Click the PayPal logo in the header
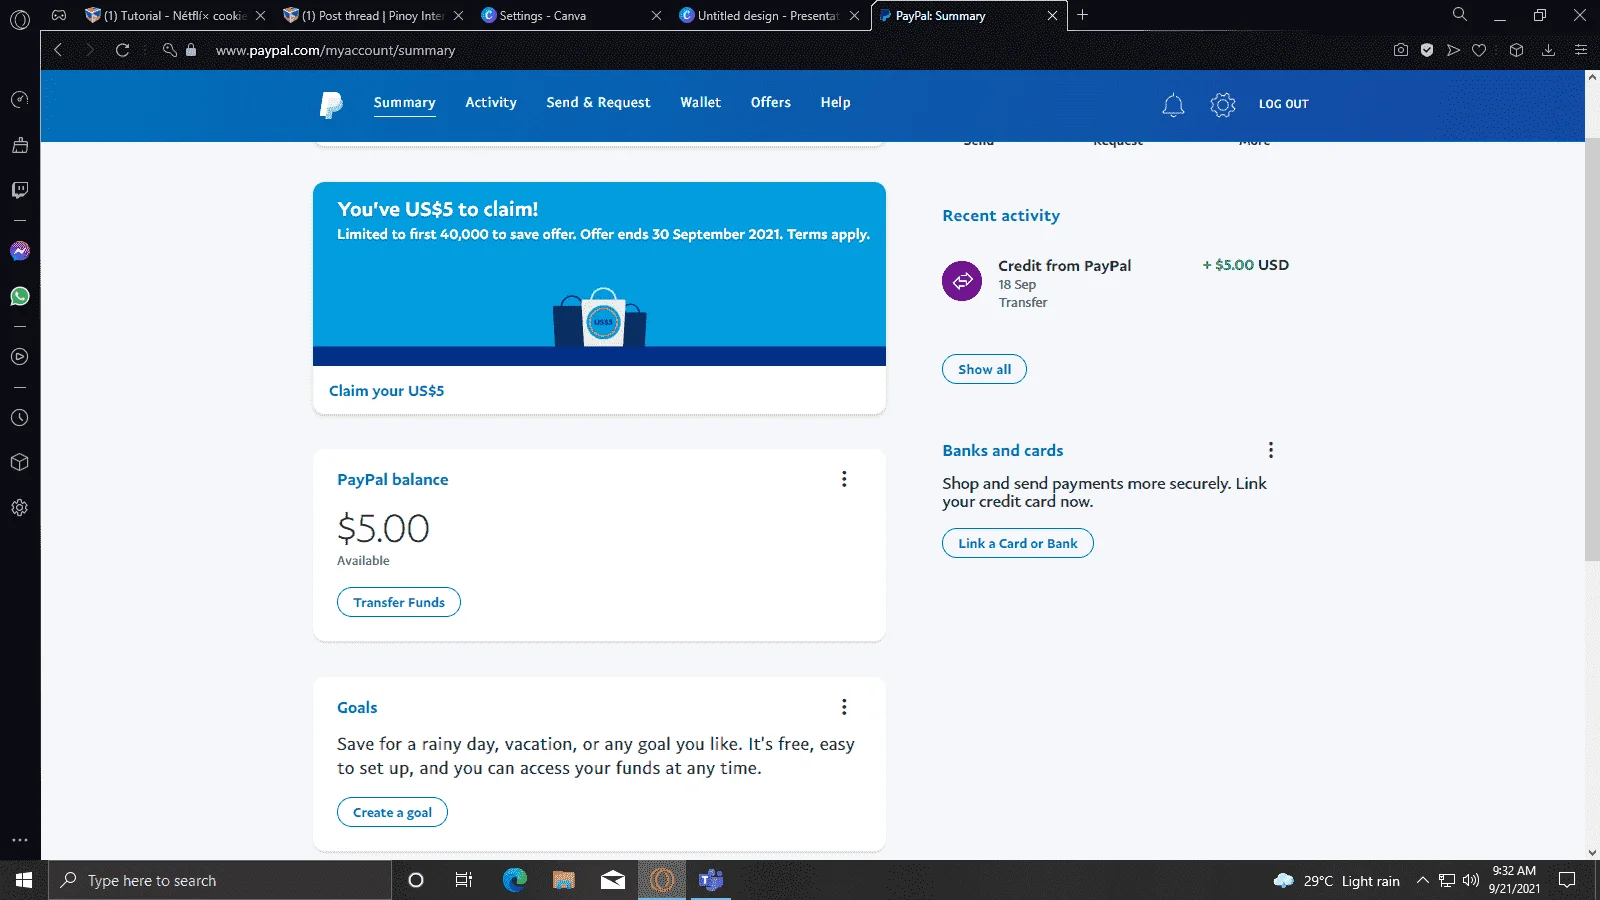Screen dimensions: 1600x900 331,104
